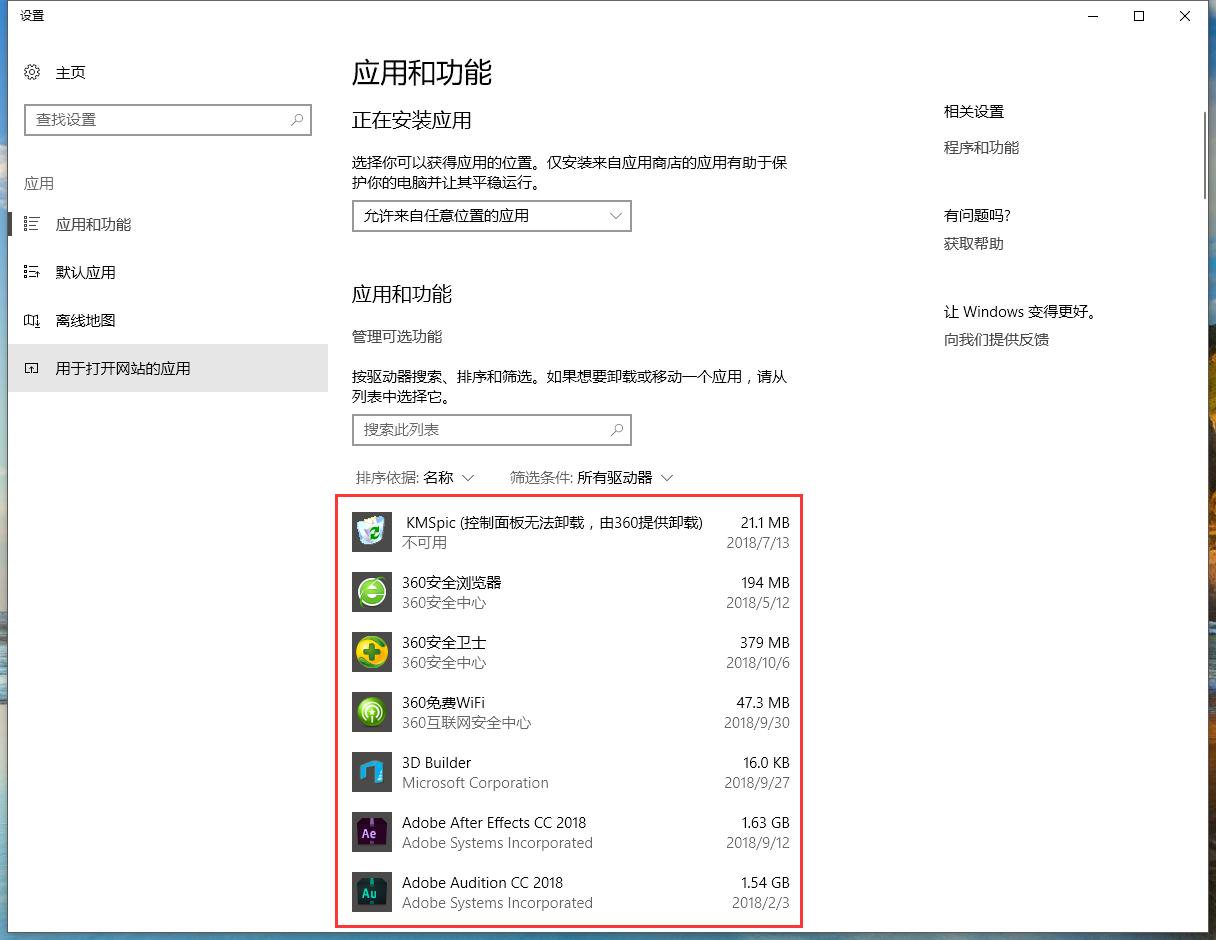Click the Adobe Audition CC 2018 icon
Viewport: 1216px width, 940px height.
(x=371, y=892)
